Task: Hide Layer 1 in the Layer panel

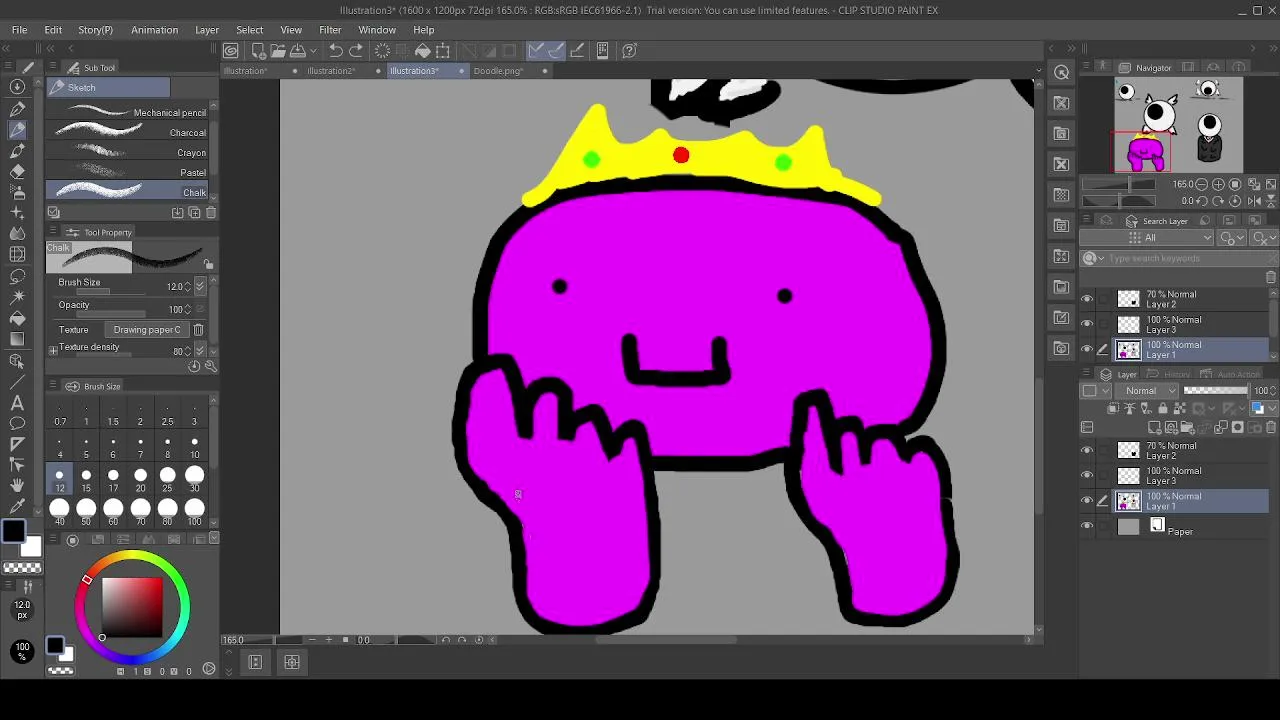Action: click(1087, 501)
